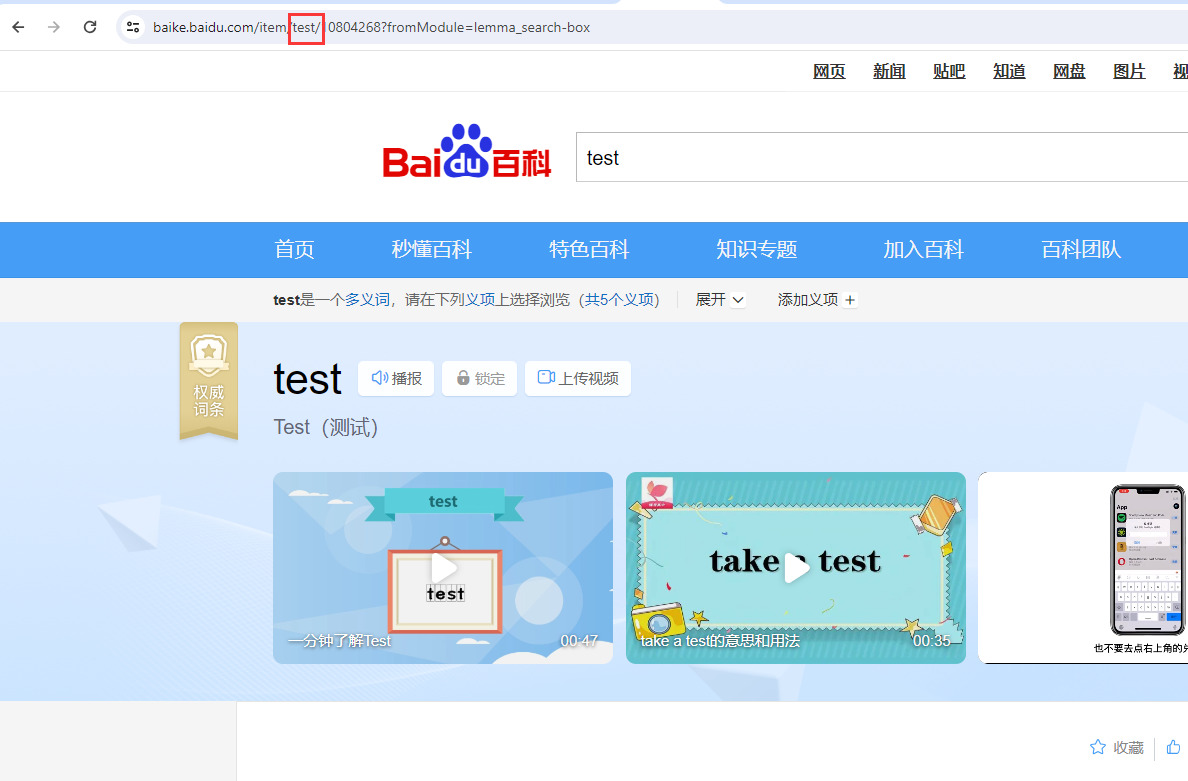Play the 一分钟了解Test video

(x=444, y=567)
